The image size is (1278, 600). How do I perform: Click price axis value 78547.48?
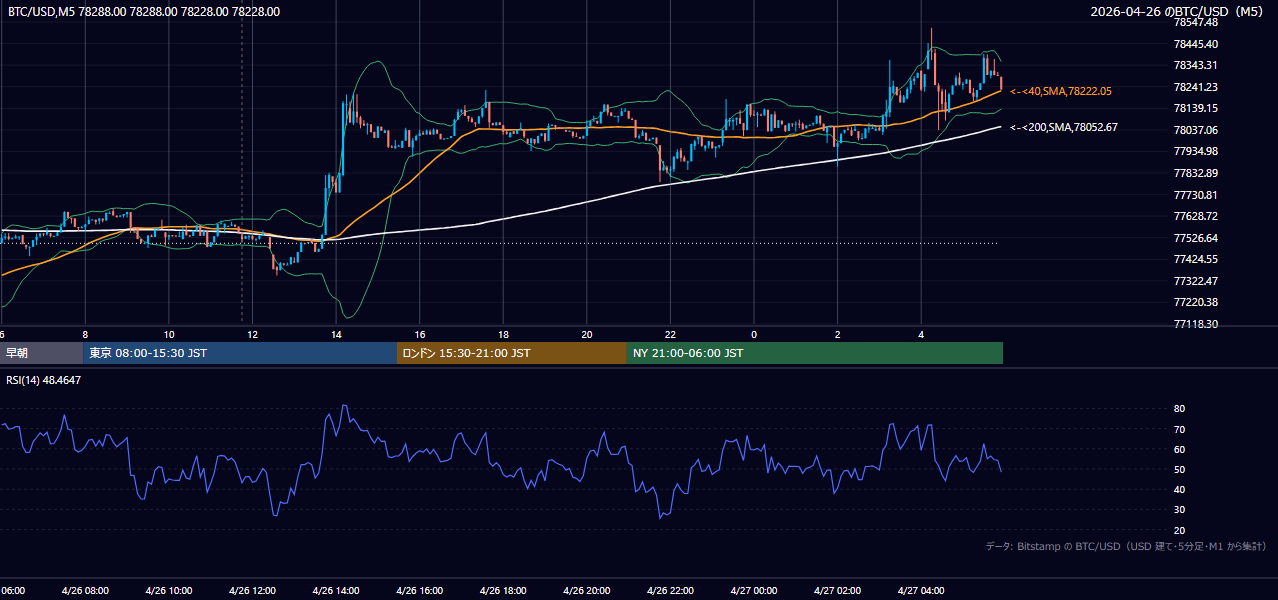click(1195, 22)
